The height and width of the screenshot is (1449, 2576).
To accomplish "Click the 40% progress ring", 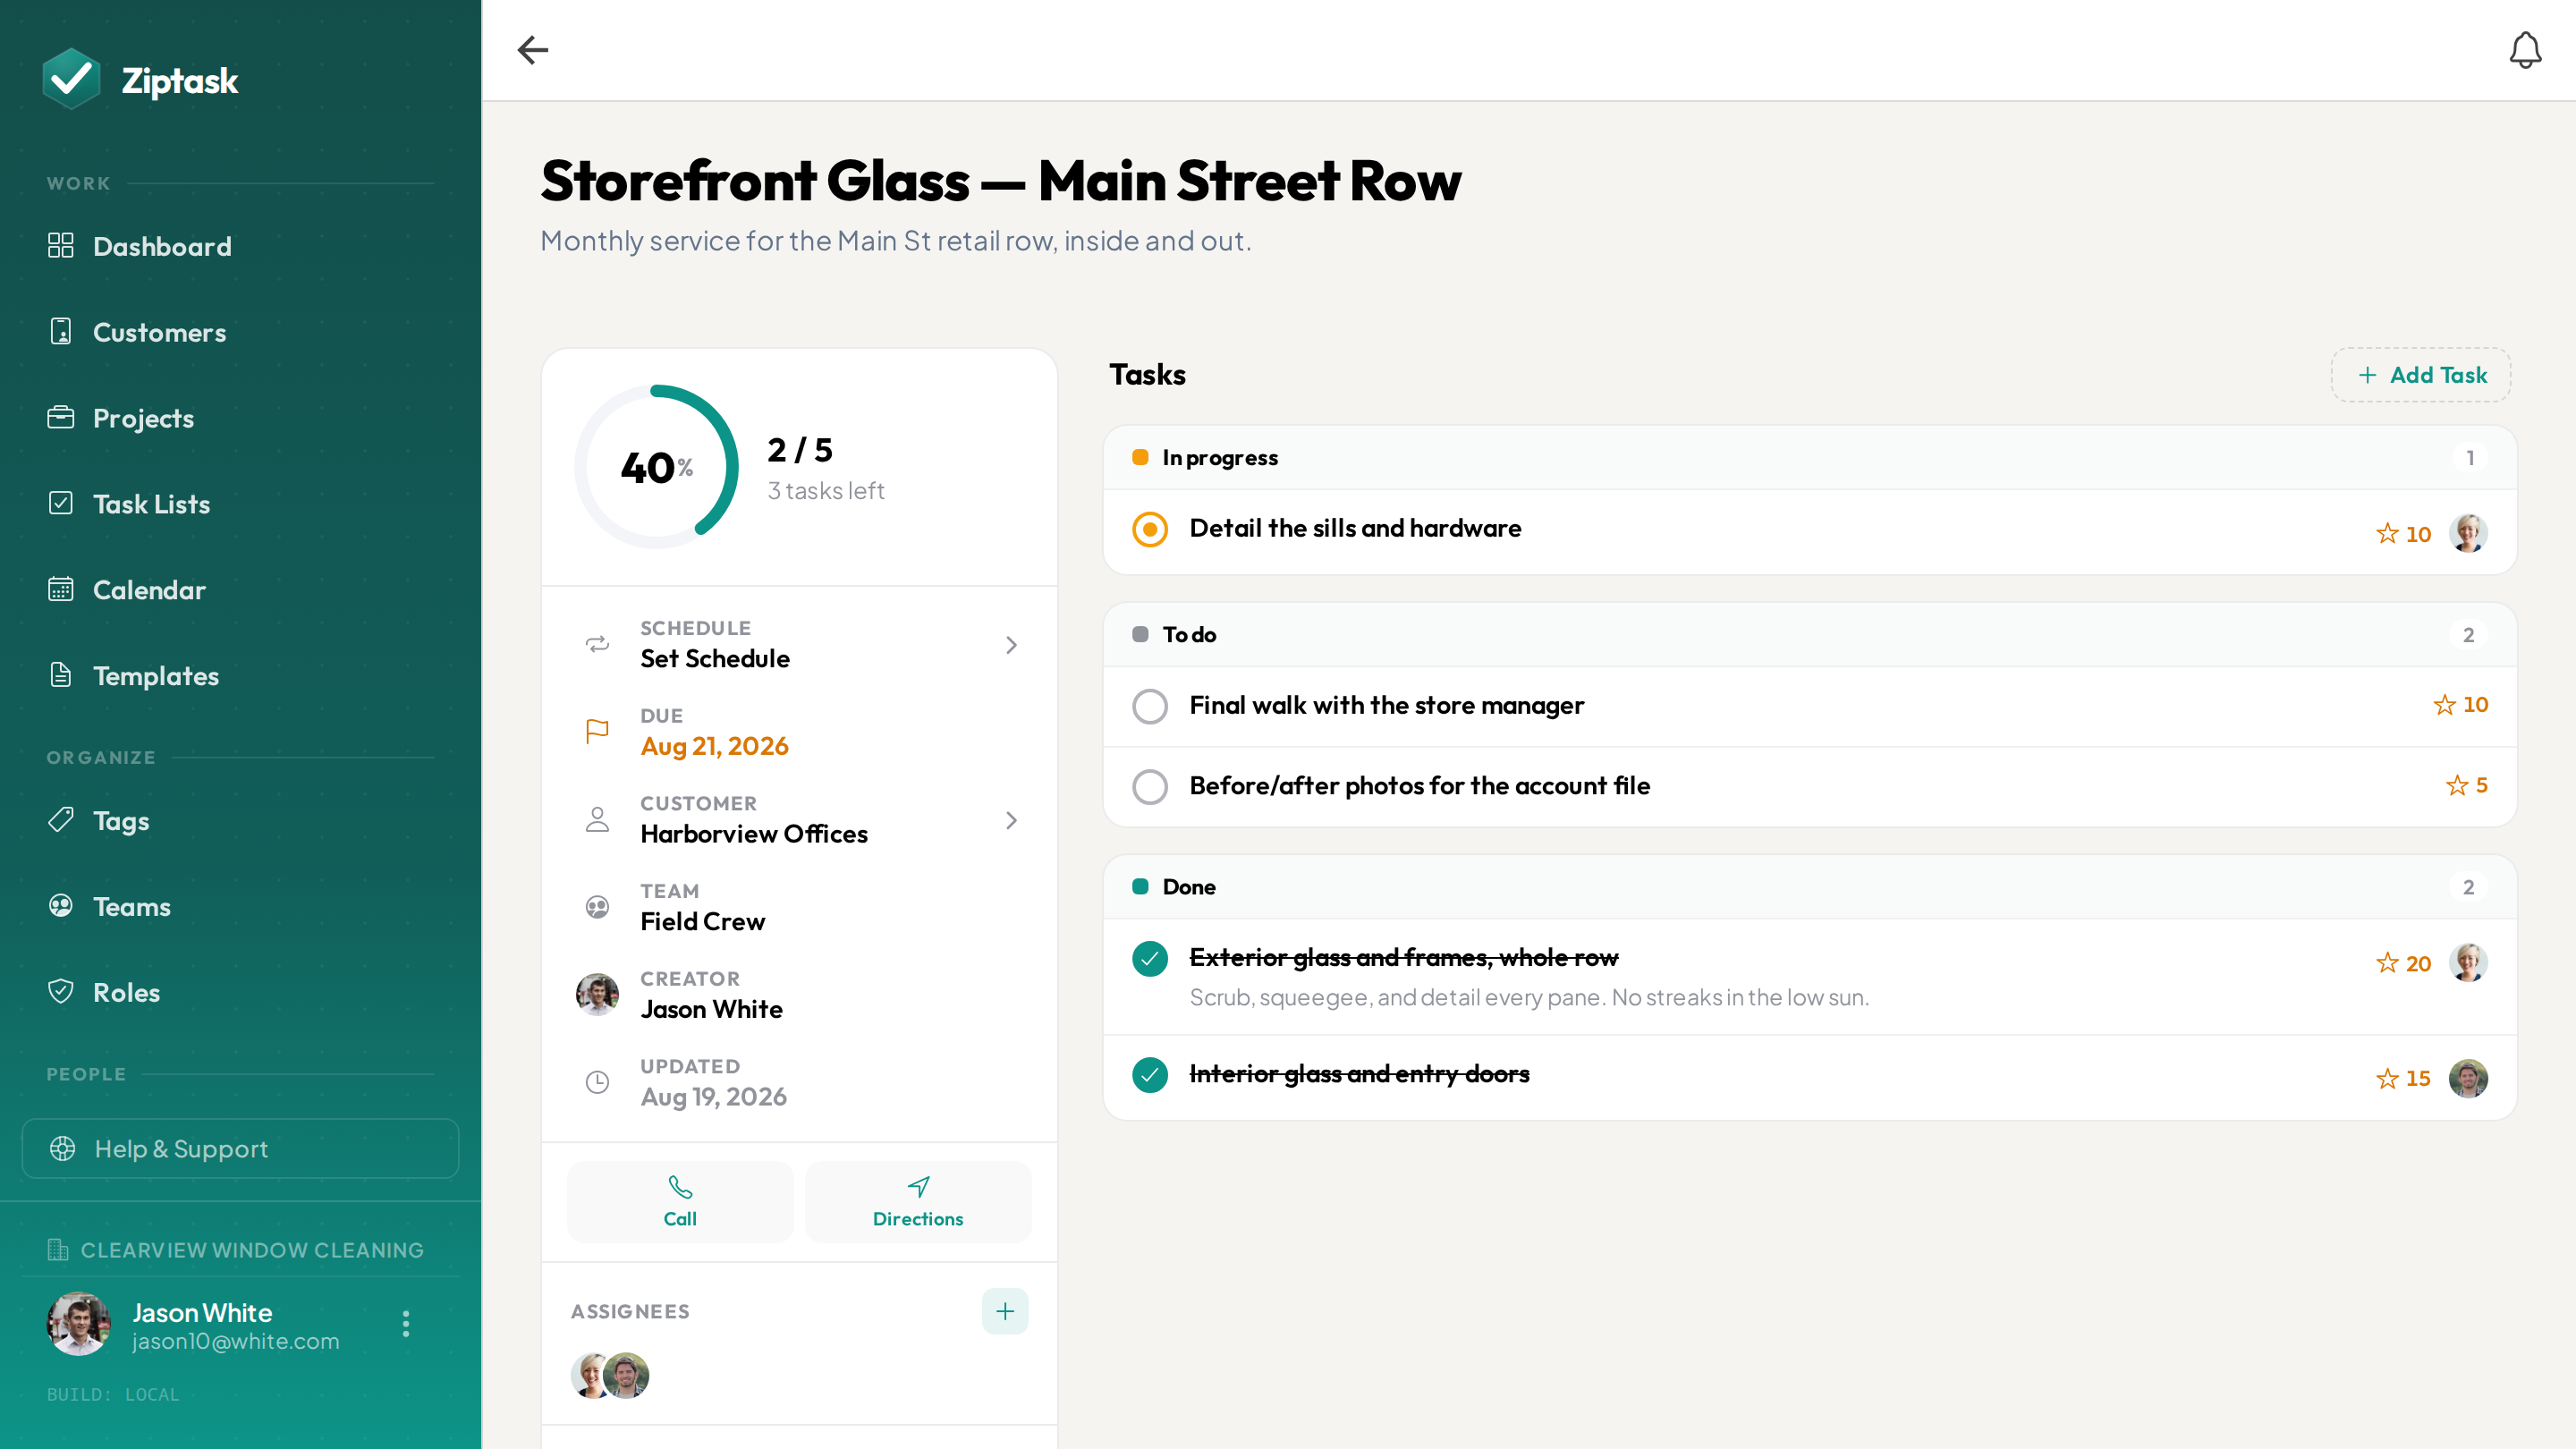I will [656, 467].
